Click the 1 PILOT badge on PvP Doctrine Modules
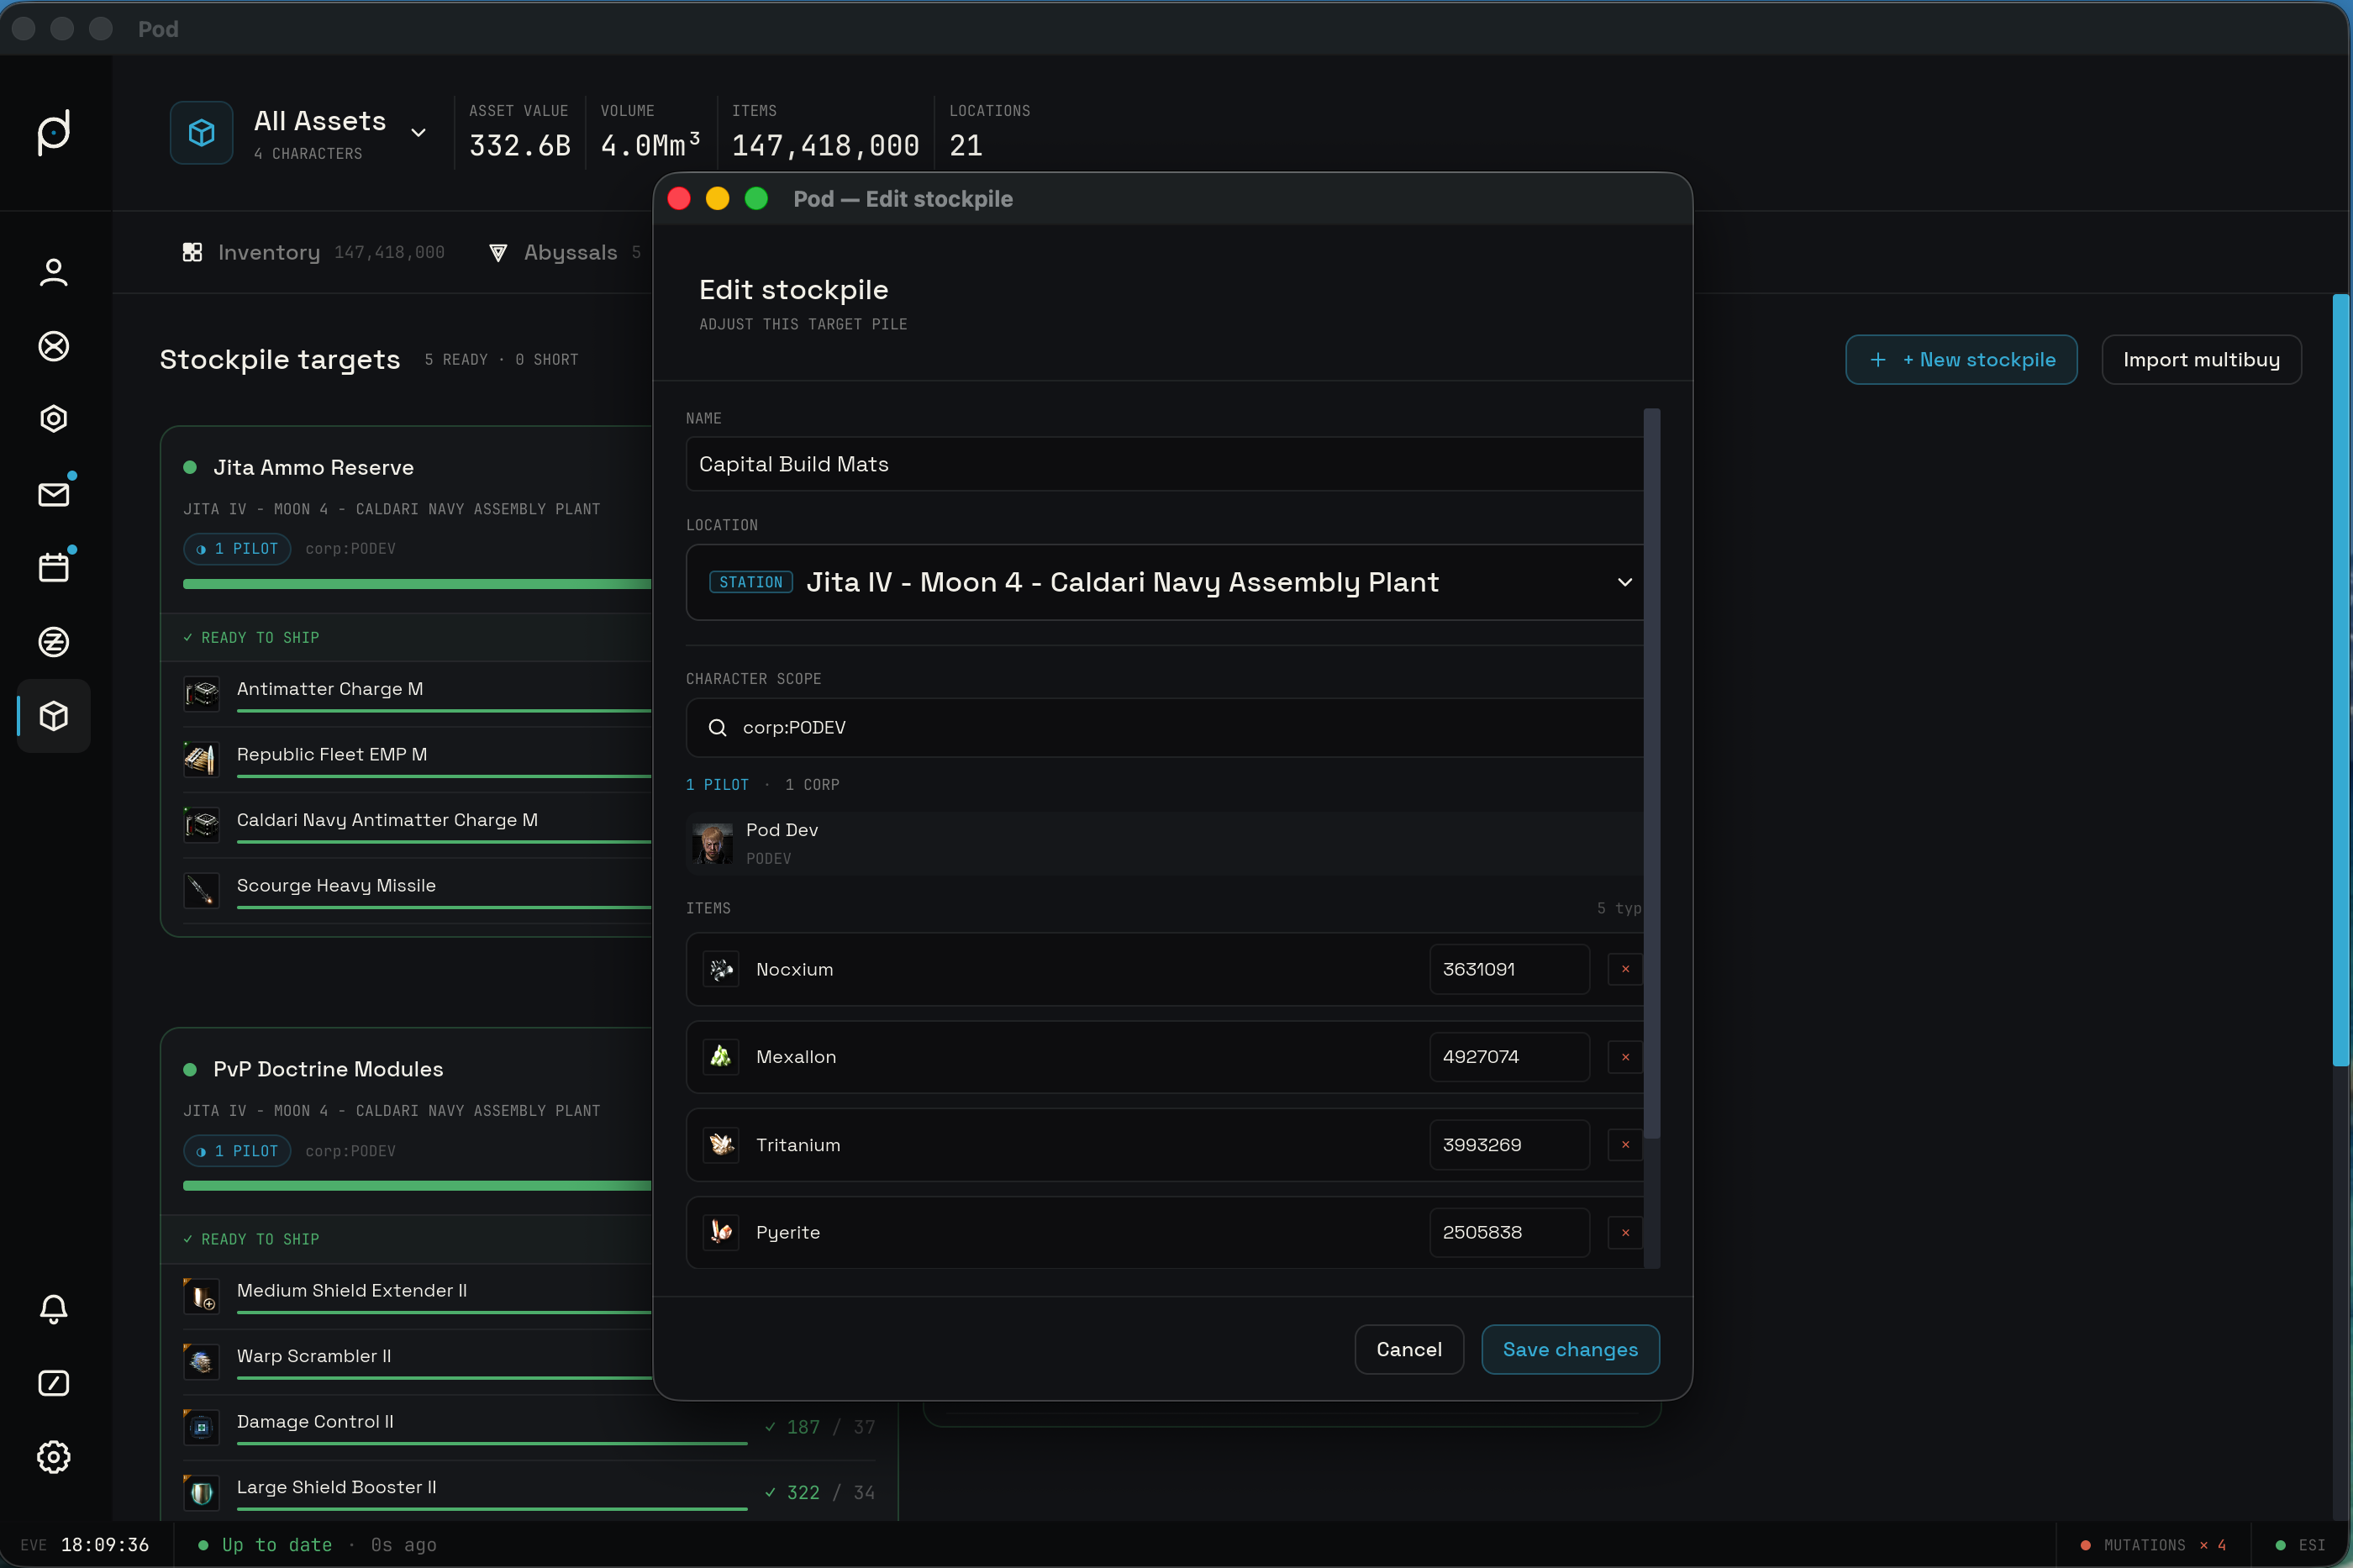The height and width of the screenshot is (1568, 2353). [x=237, y=1151]
